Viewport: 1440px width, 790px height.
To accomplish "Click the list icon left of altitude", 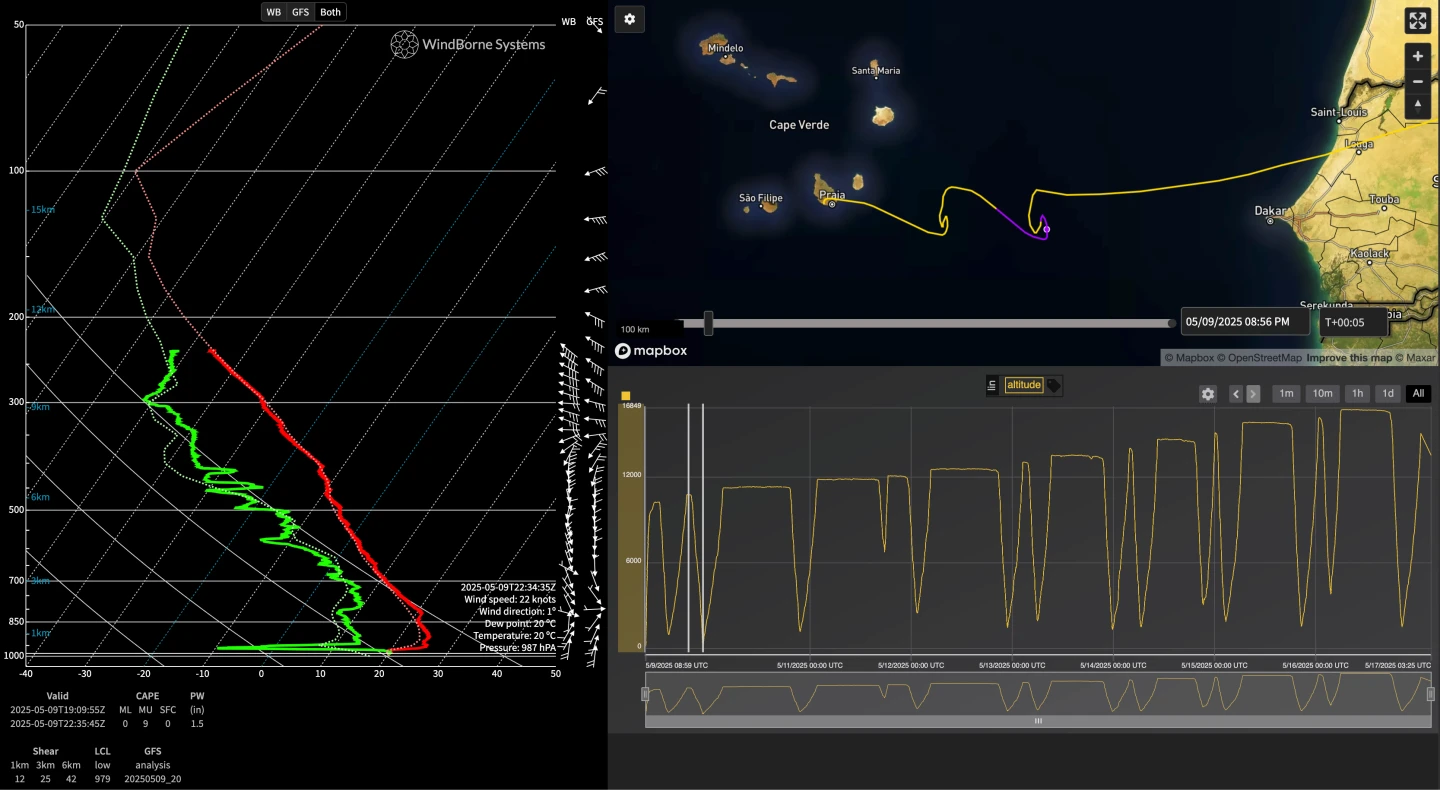I will (992, 385).
